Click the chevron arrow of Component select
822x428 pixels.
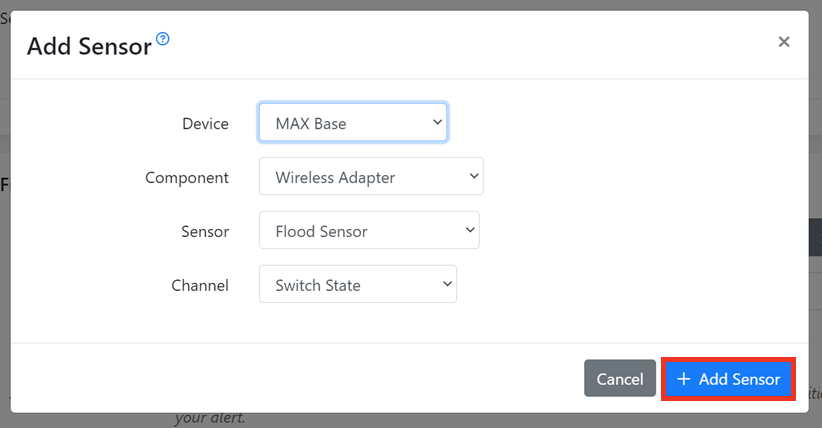[473, 177]
